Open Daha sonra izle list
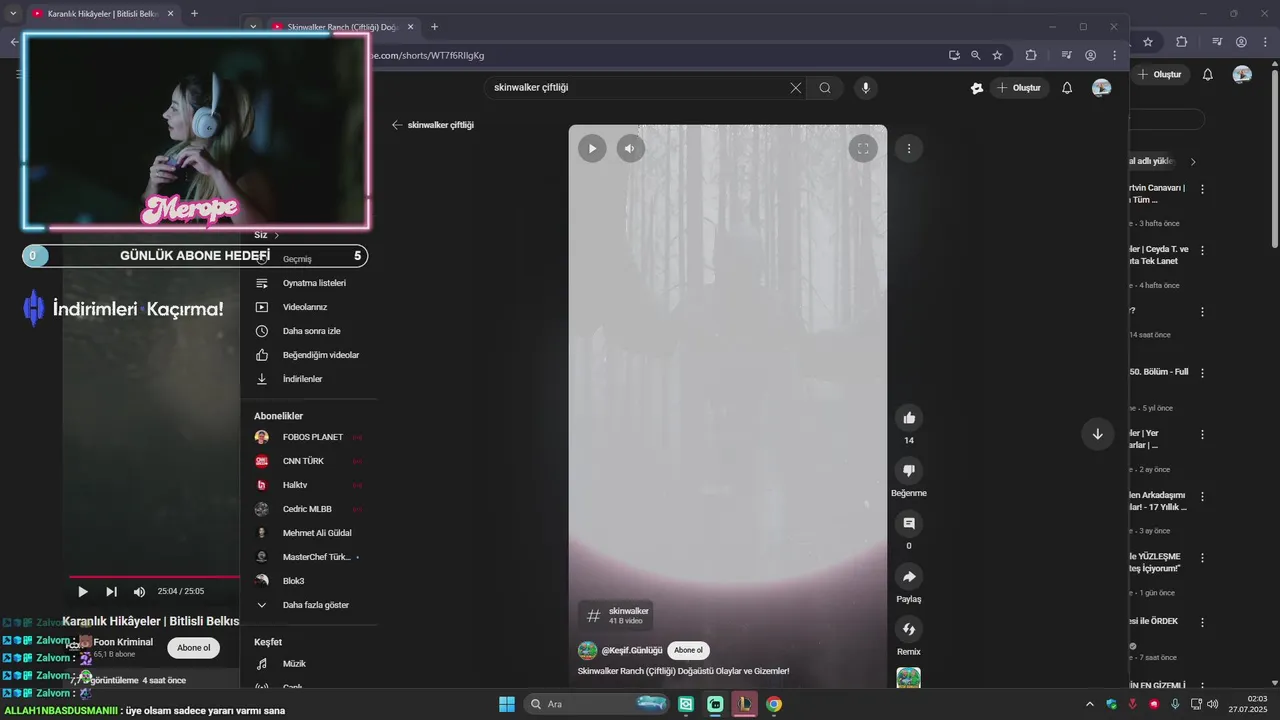Image resolution: width=1280 pixels, height=720 pixels. click(x=310, y=331)
